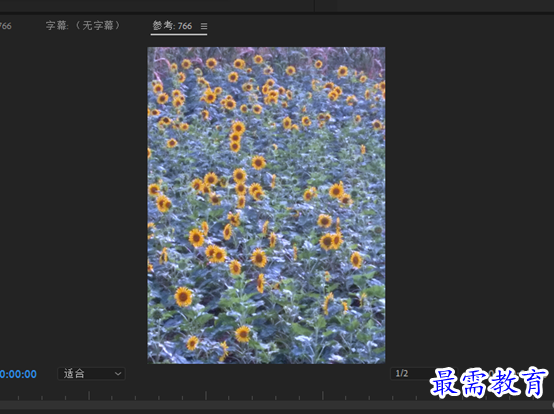The height and width of the screenshot is (414, 554).
Task: Click the sunflower preview frame in the monitor
Action: pos(266,205)
